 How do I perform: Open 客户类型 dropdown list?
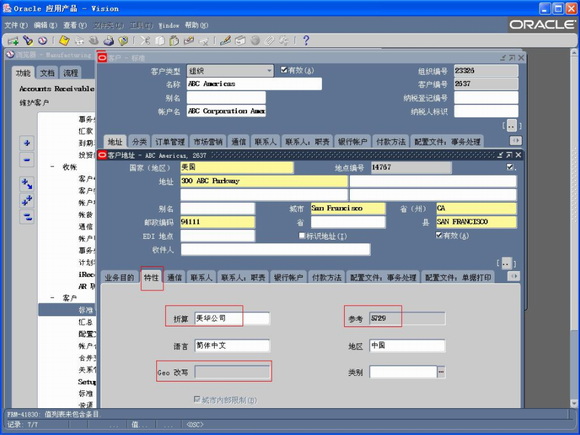coord(269,71)
